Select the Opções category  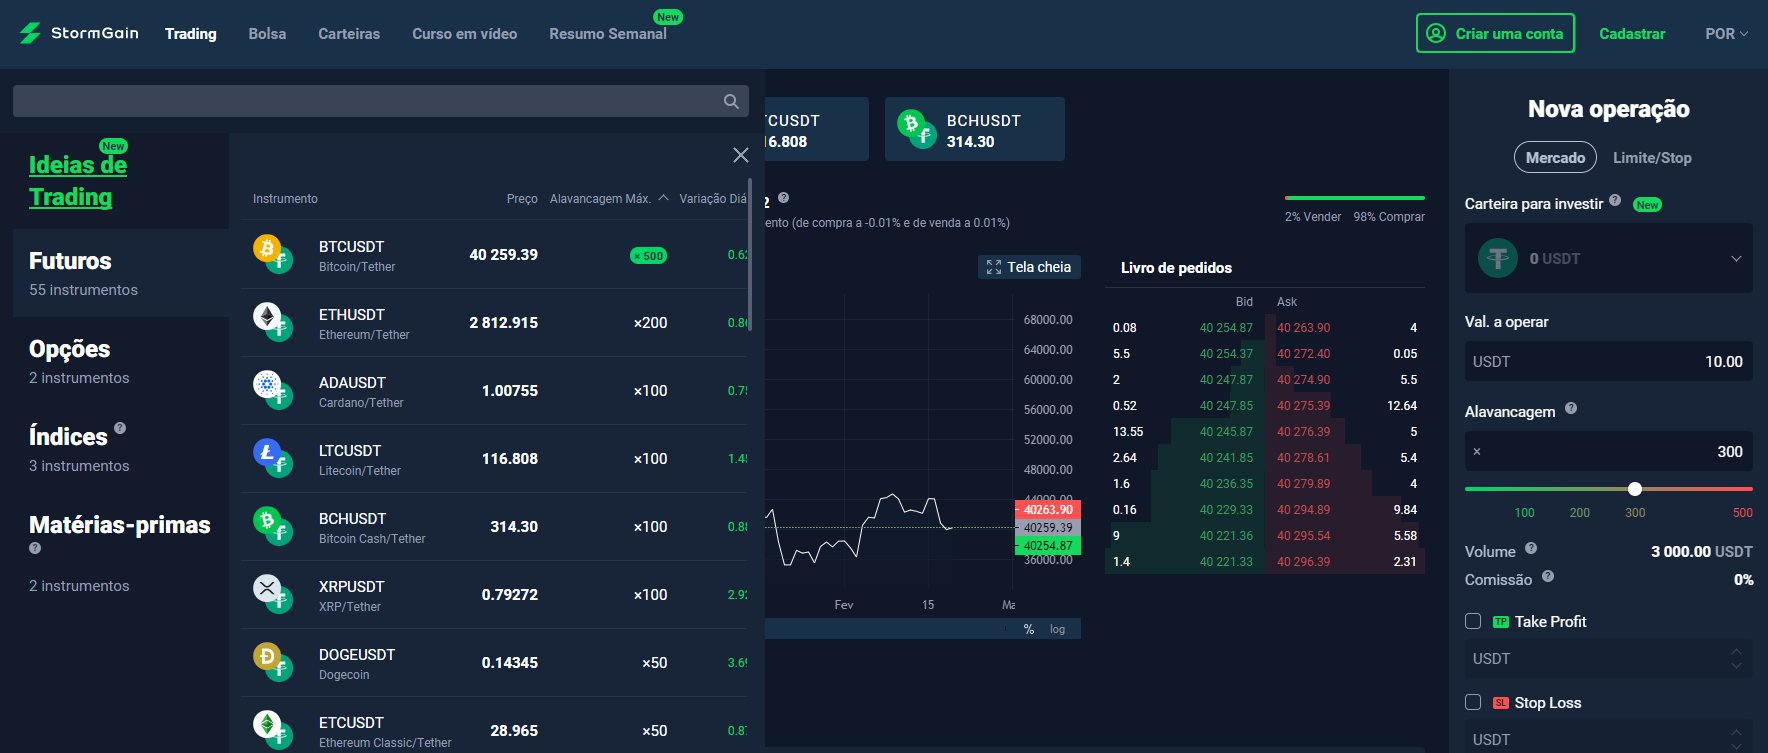[x=121, y=361]
